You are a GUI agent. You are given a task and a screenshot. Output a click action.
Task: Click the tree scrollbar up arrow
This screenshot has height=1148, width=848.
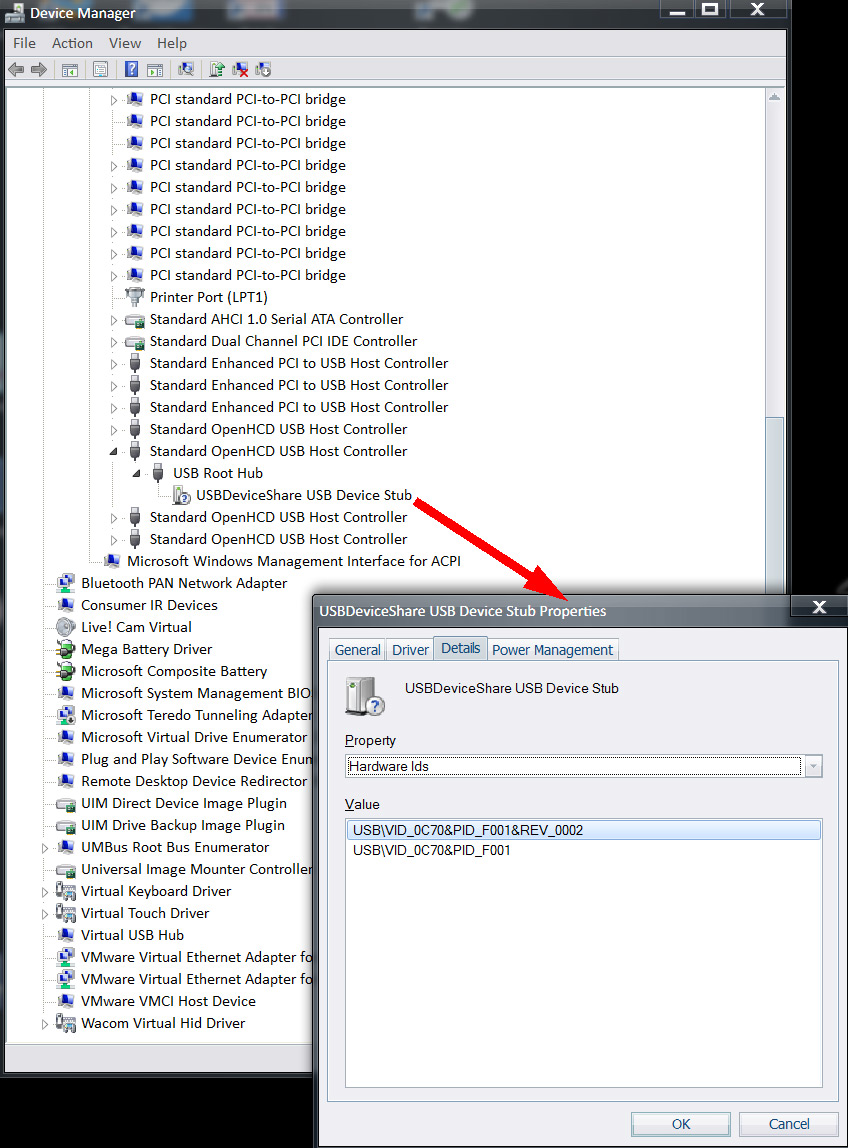pos(774,97)
